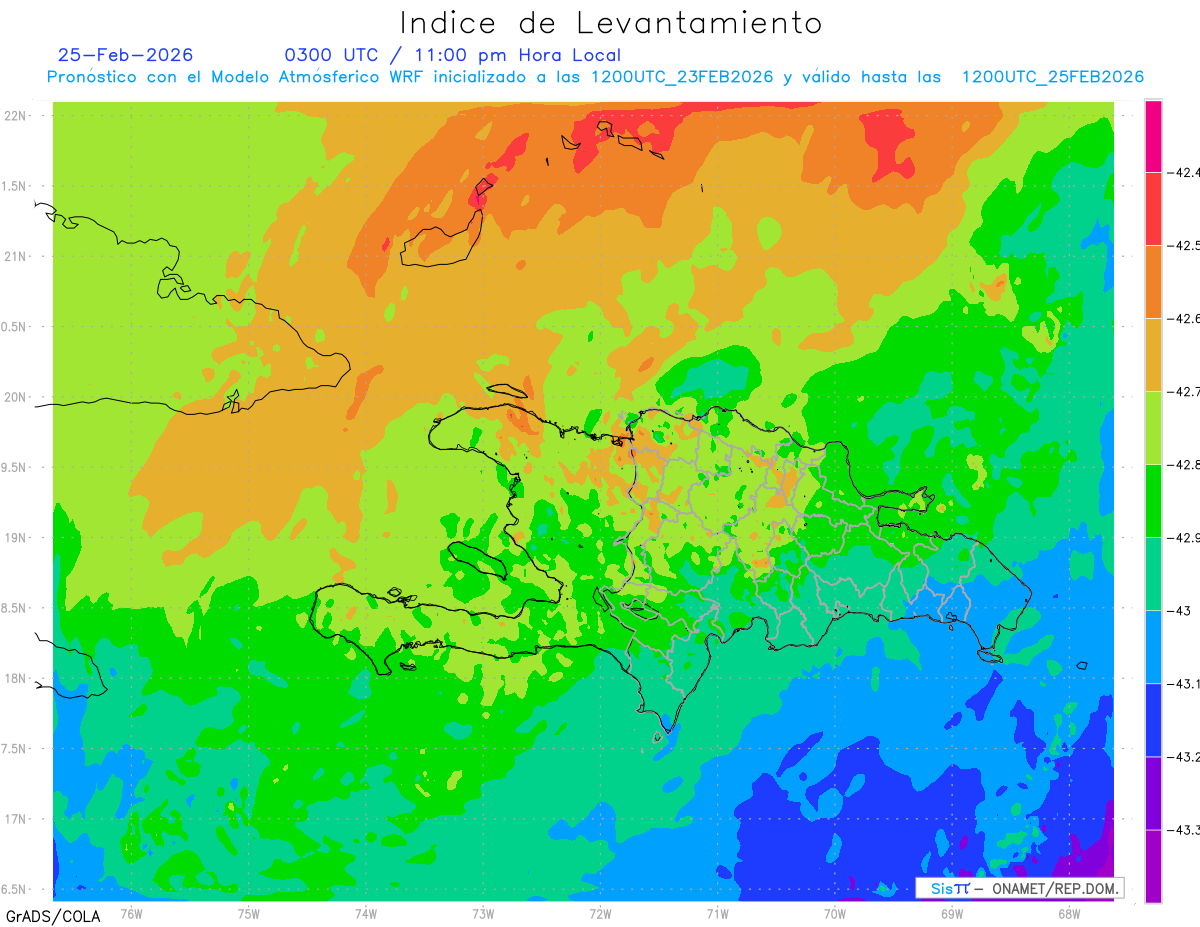Choose the bright green swatch between -42.8 and -42.9

[1153, 500]
